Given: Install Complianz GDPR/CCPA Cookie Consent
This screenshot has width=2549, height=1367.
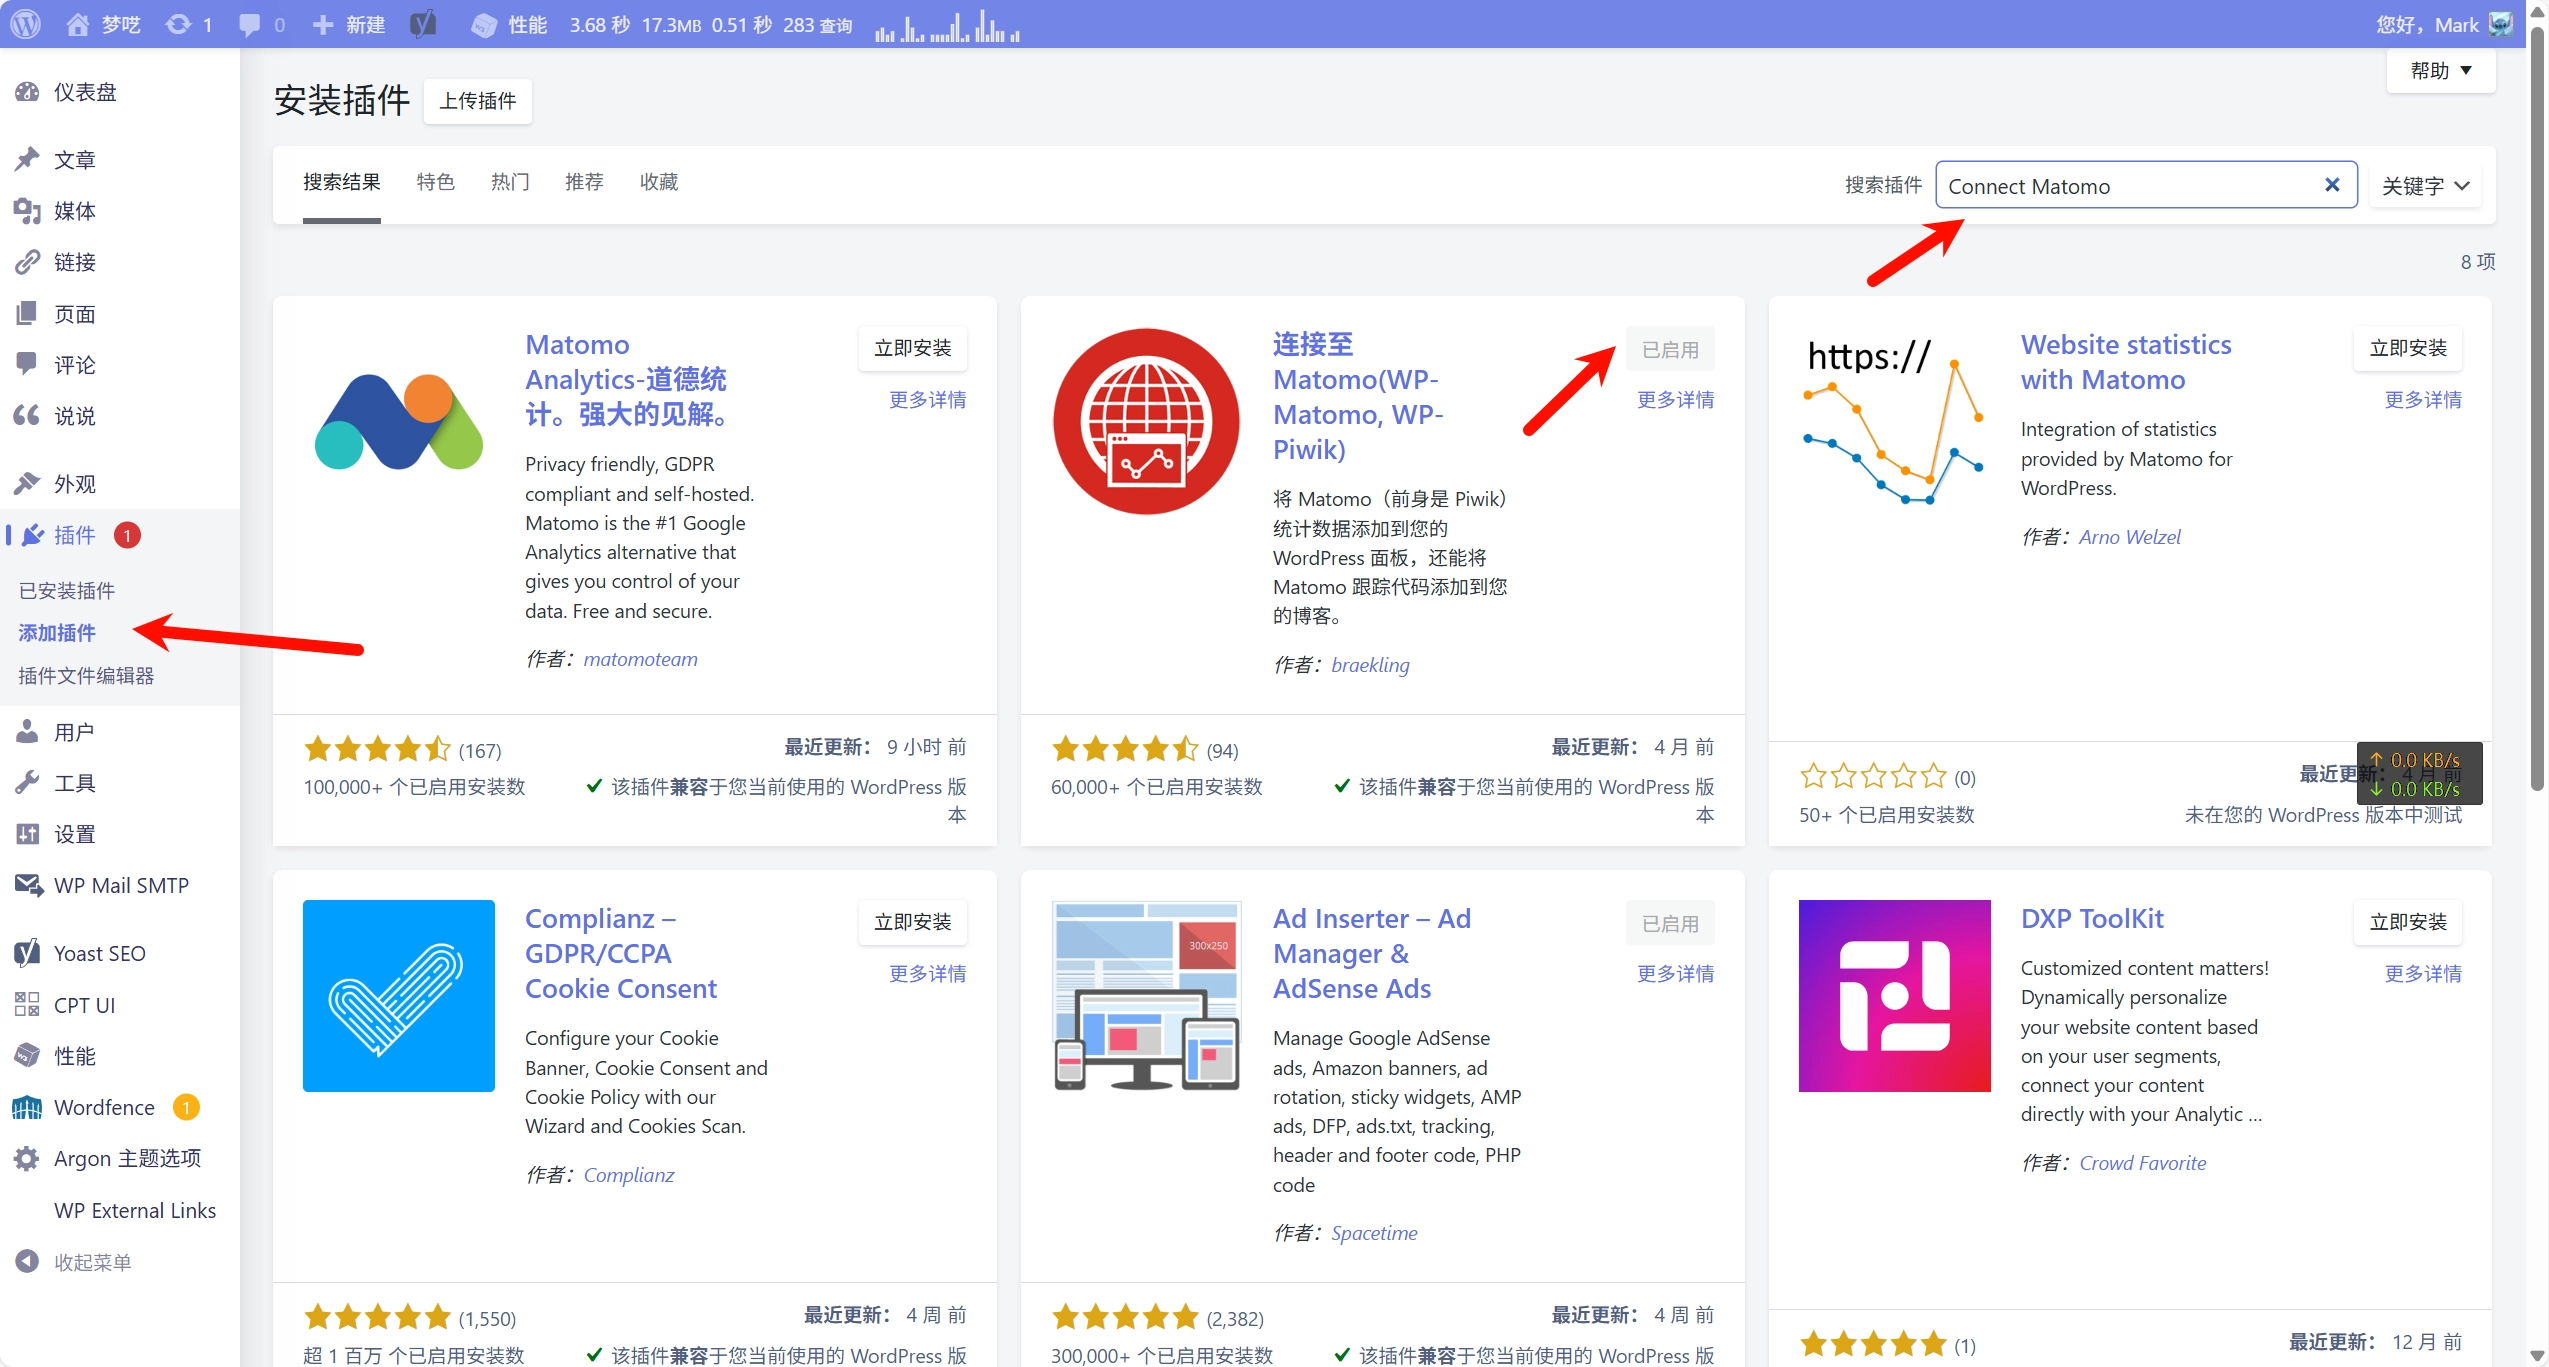Looking at the screenshot, I should (x=913, y=922).
